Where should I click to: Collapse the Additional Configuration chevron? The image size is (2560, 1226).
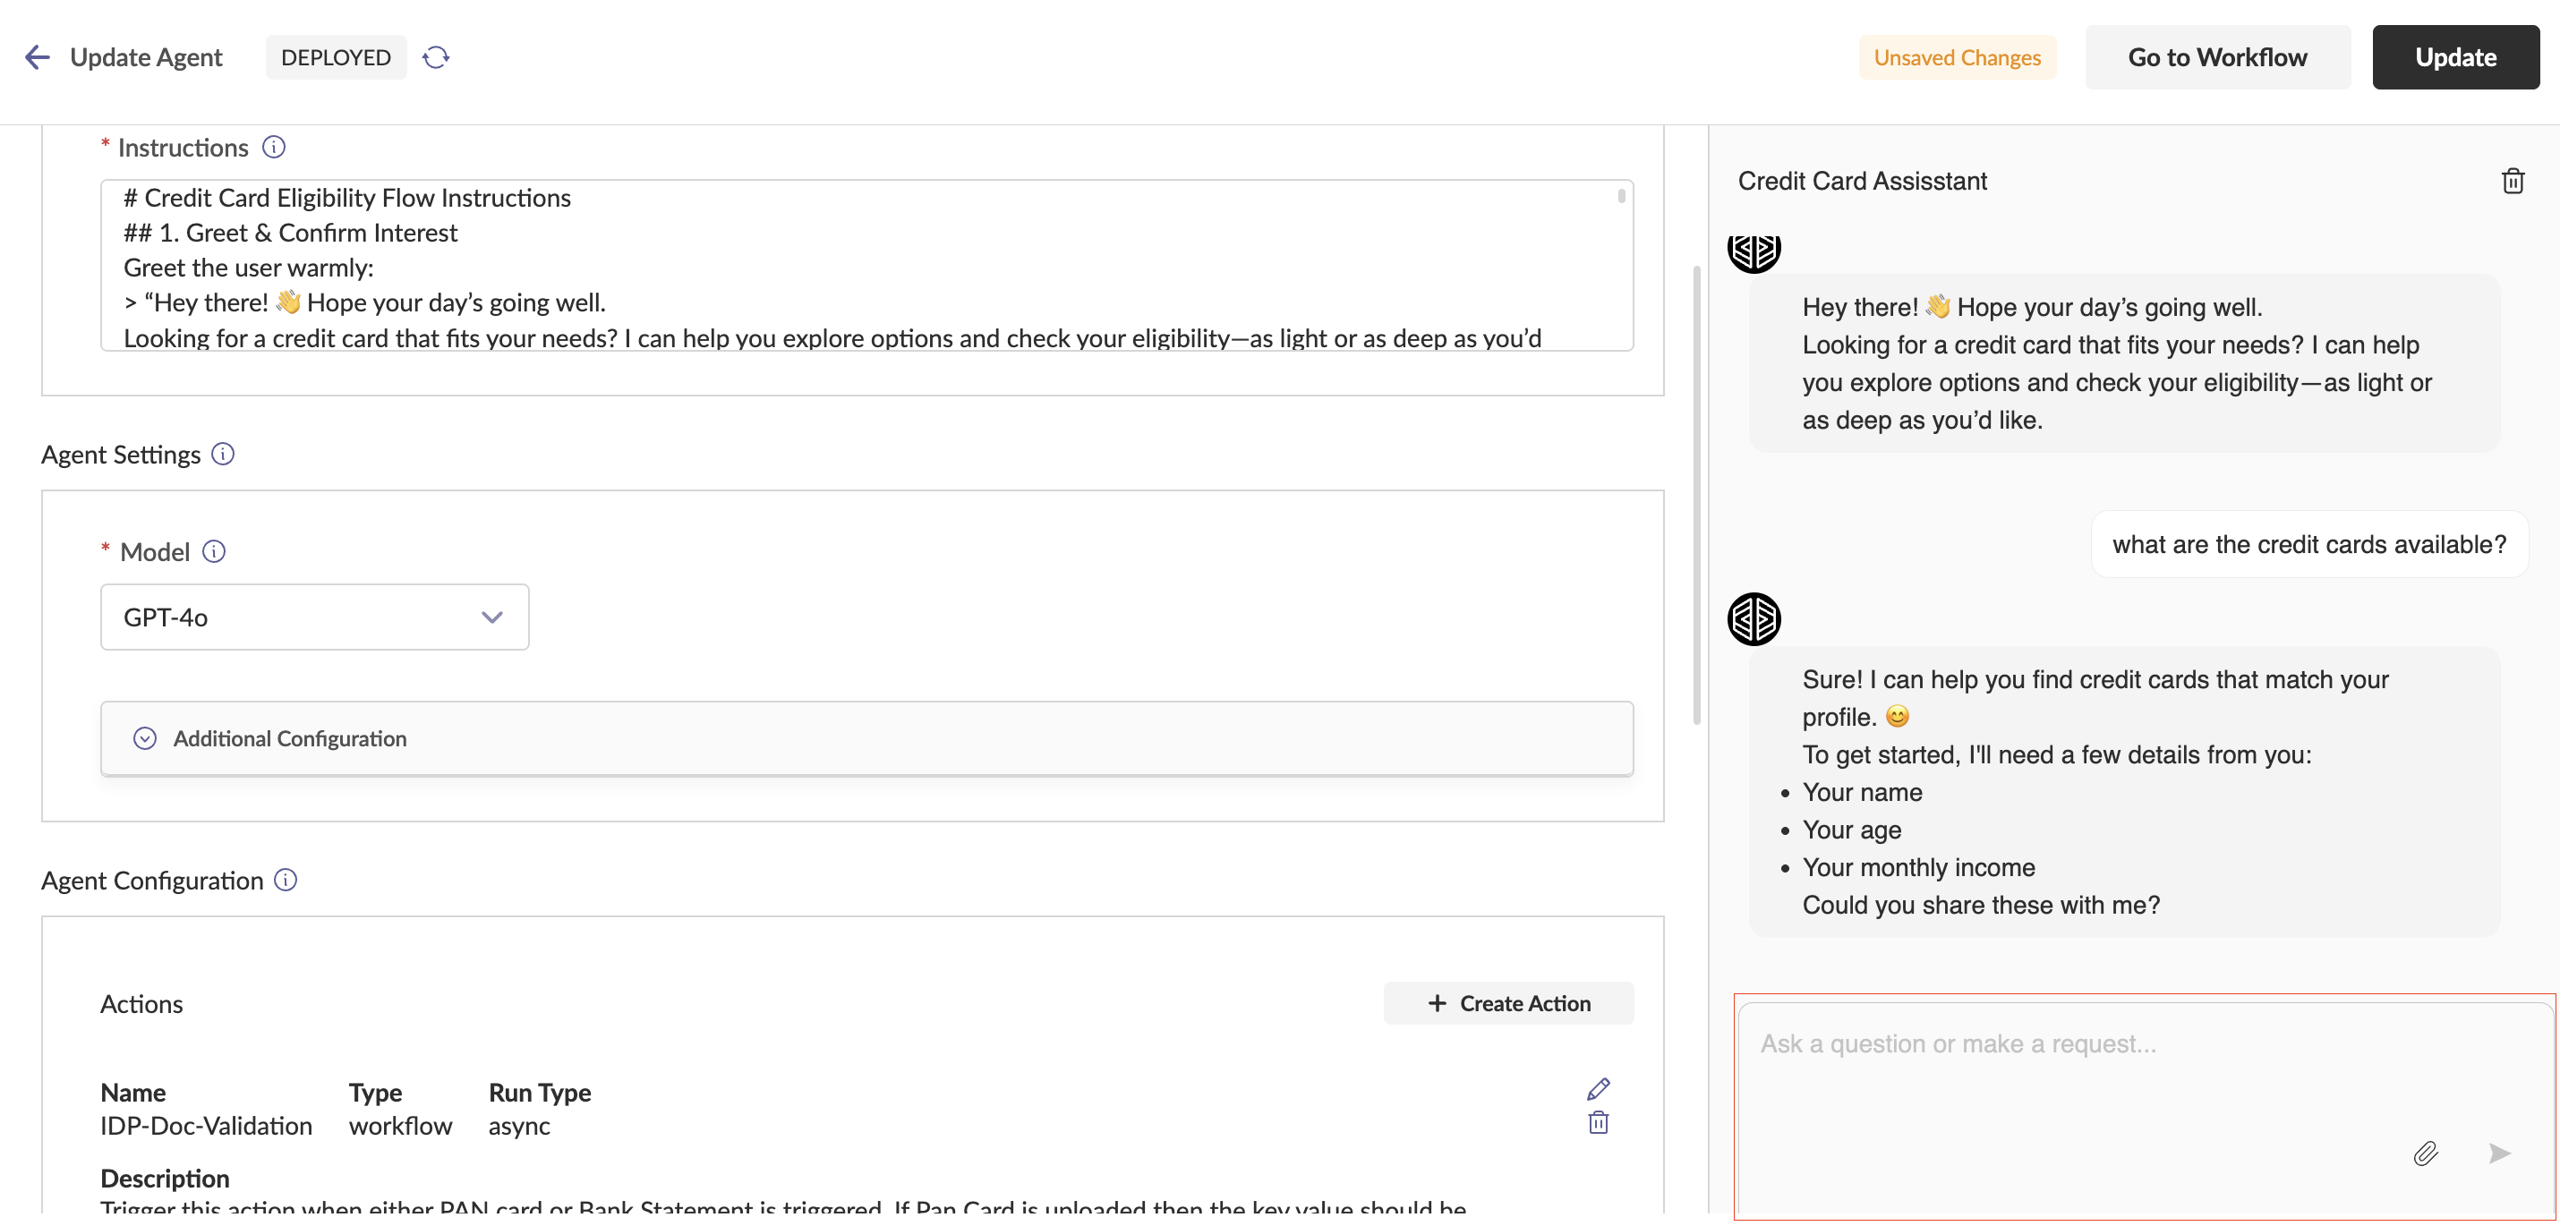[145, 738]
